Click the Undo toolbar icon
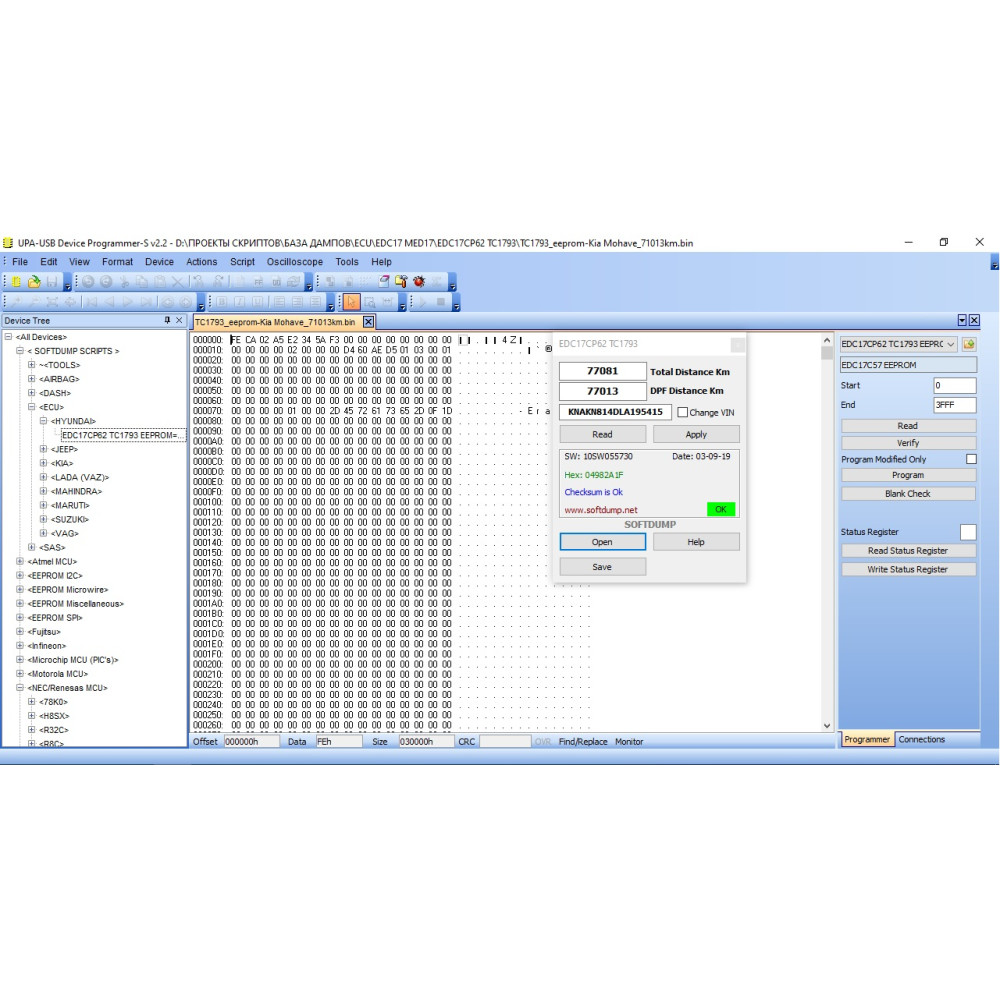The width and height of the screenshot is (1000, 1000). pos(88,281)
